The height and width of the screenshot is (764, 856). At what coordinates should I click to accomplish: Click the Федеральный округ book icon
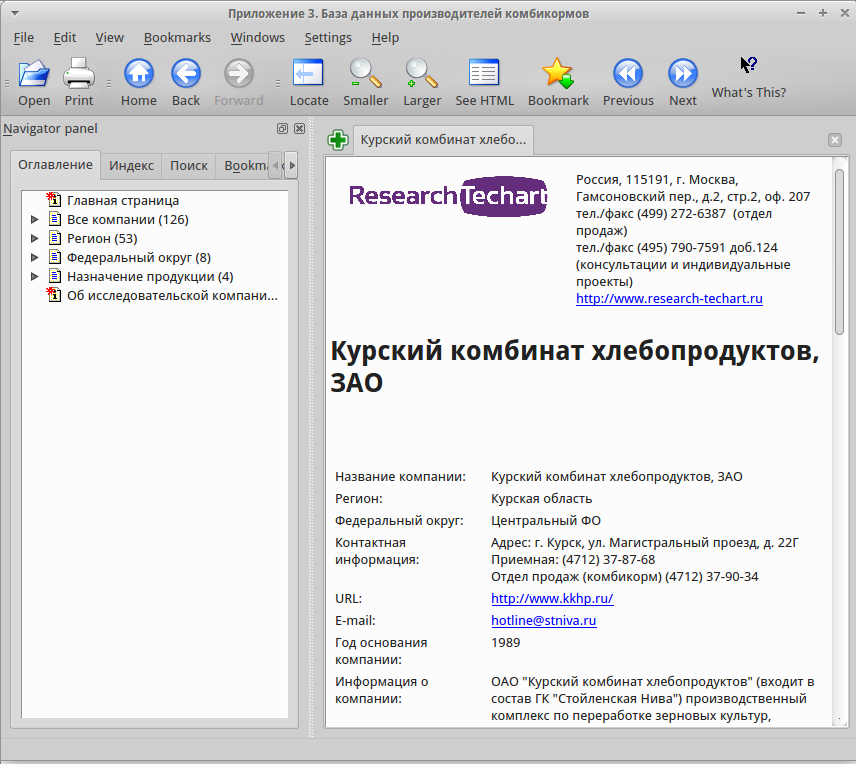point(55,257)
